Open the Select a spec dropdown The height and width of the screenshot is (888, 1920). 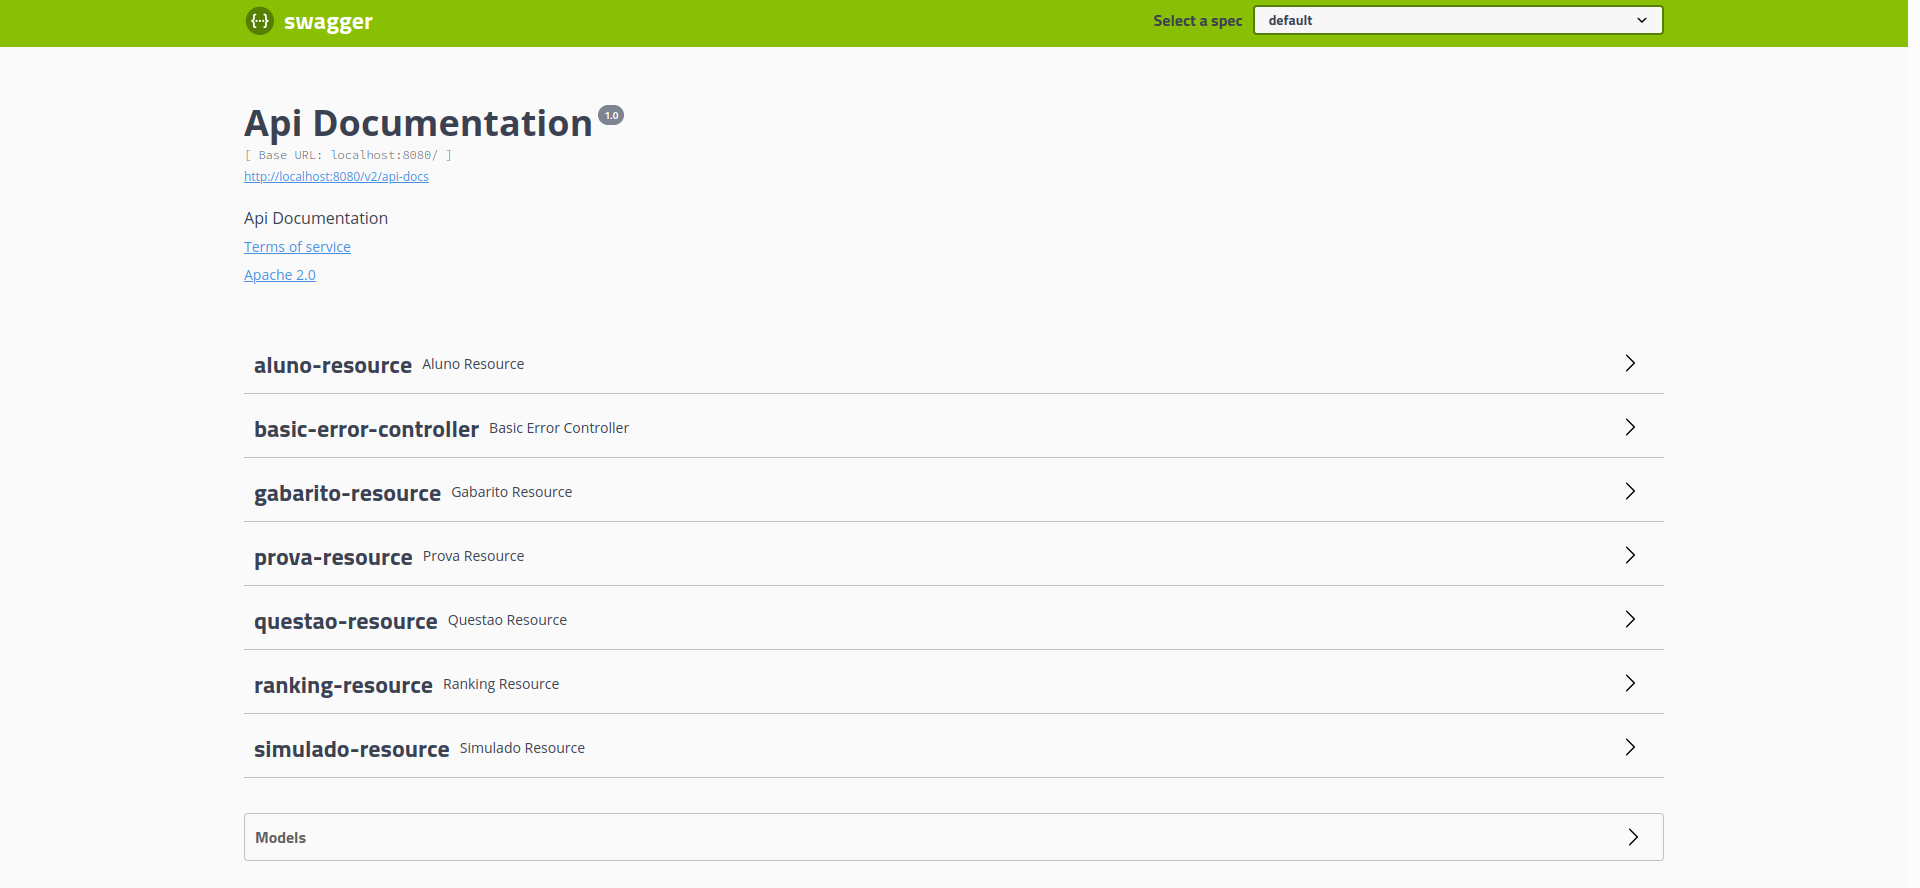(1458, 20)
